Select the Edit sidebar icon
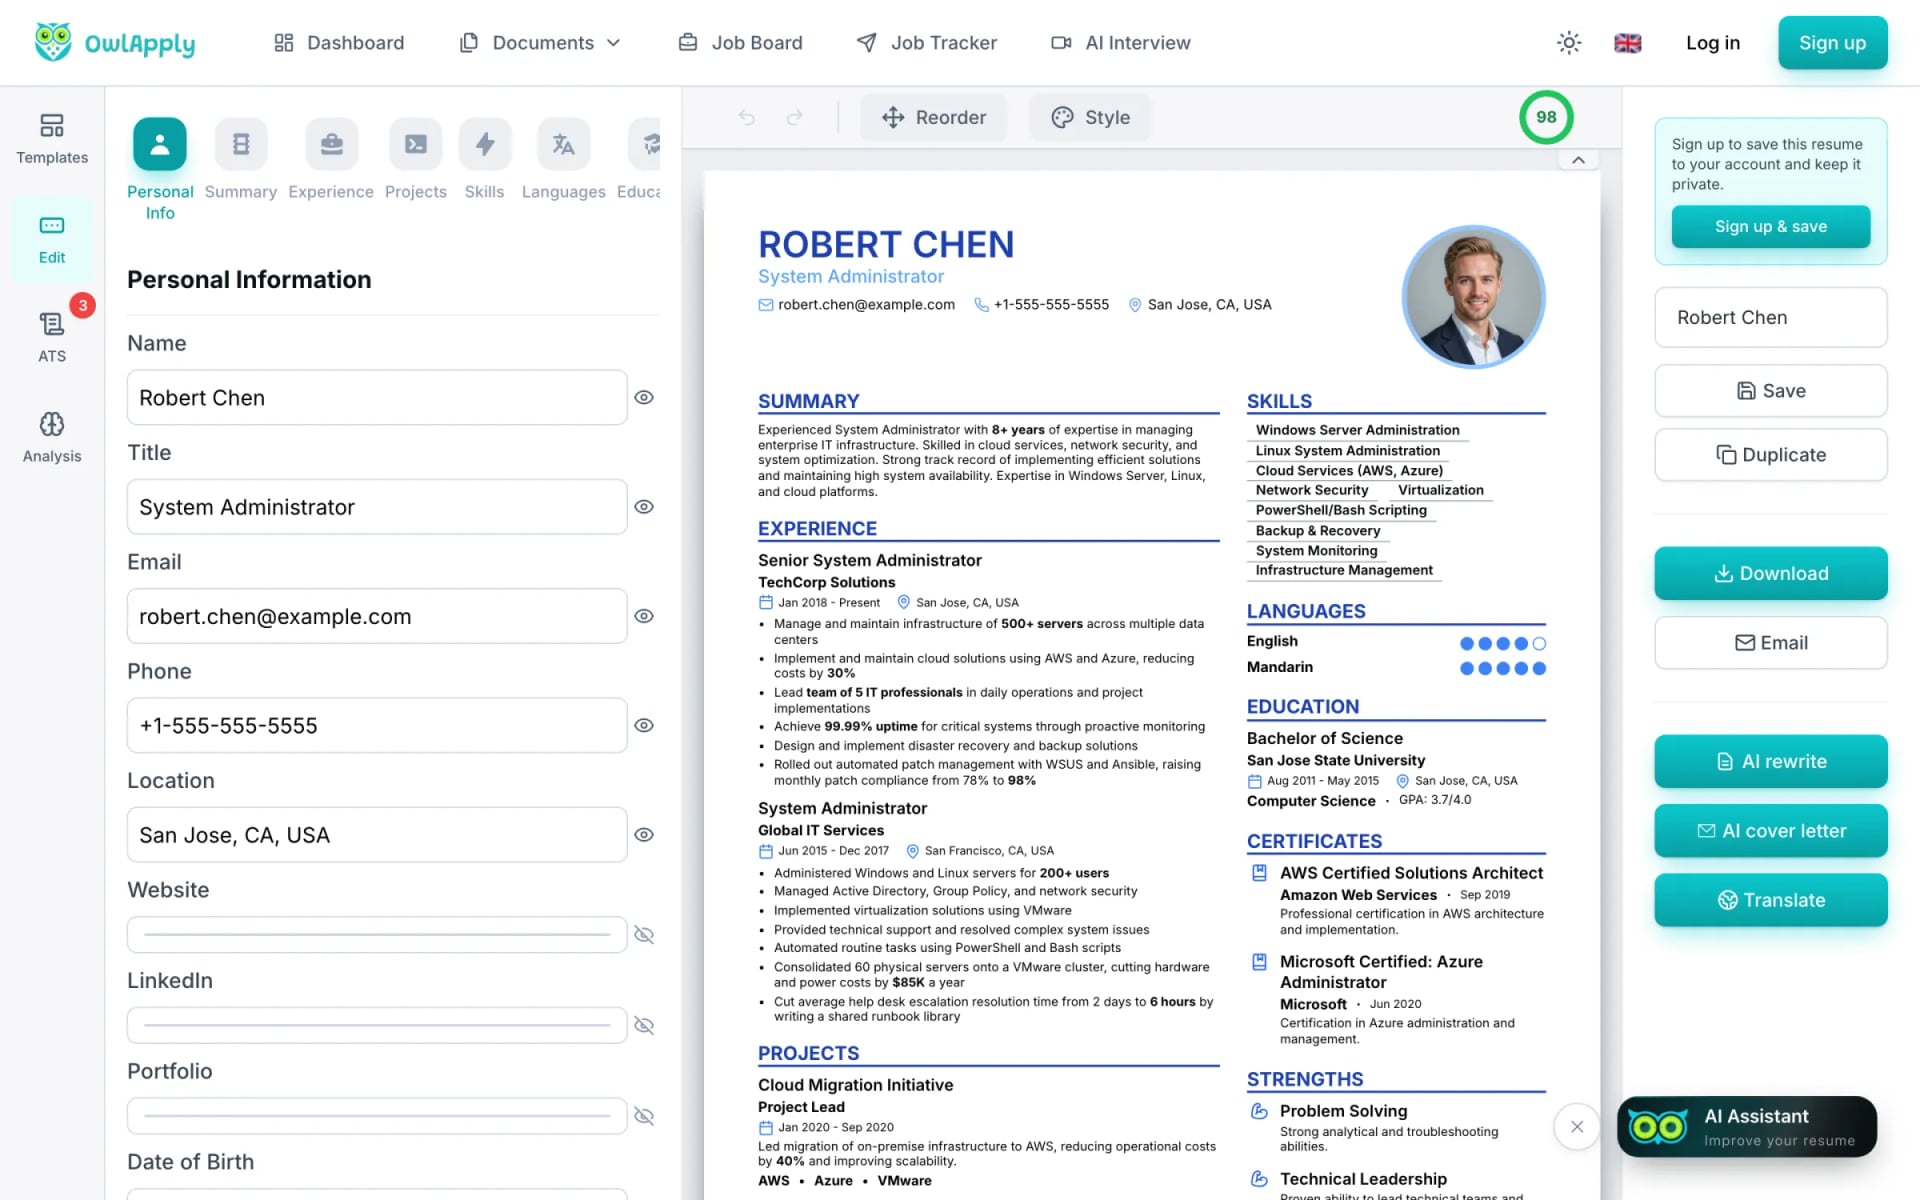The width and height of the screenshot is (1920, 1200). 52,240
